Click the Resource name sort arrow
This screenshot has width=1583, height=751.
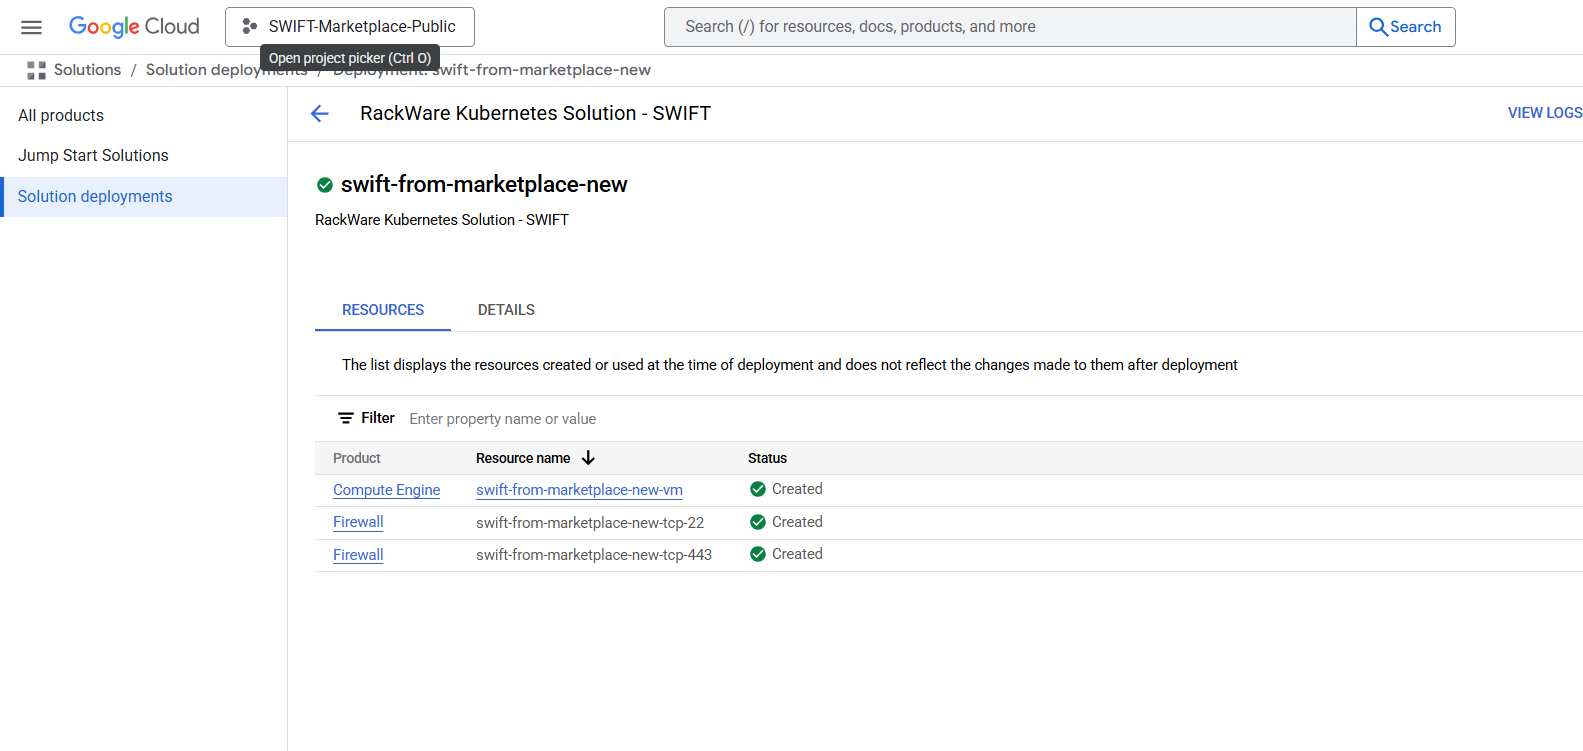point(588,458)
